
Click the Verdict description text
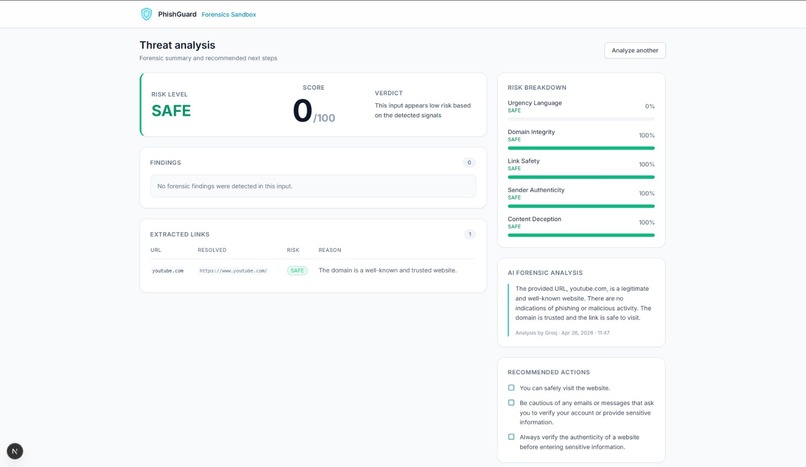(423, 110)
